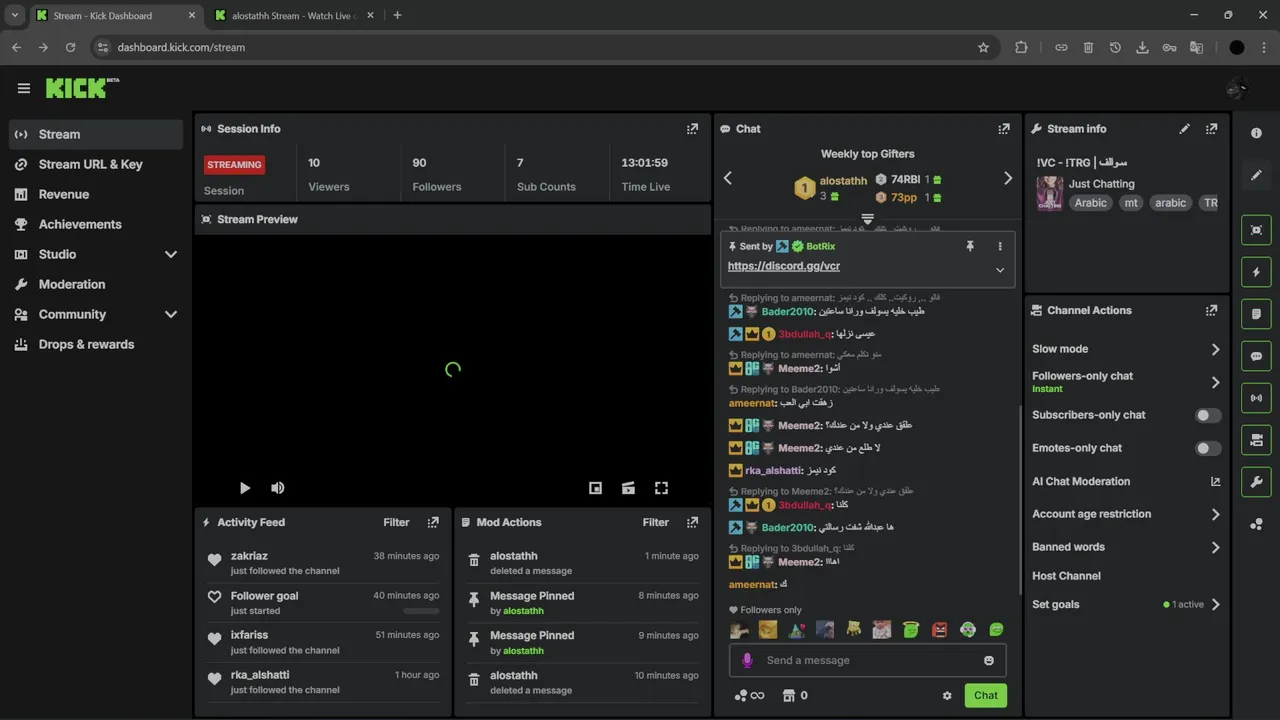This screenshot has width=1280, height=720.
Task: Send message with green Chat button
Action: click(985, 696)
